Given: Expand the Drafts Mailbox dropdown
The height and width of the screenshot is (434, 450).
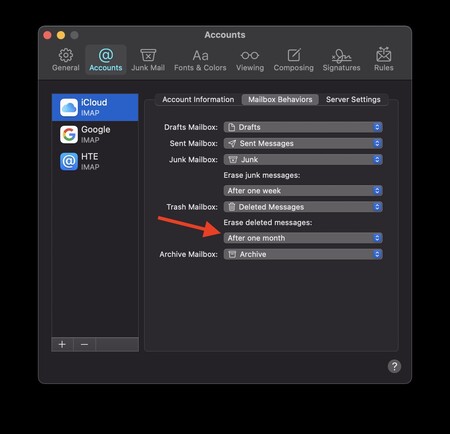Looking at the screenshot, I should coord(303,127).
